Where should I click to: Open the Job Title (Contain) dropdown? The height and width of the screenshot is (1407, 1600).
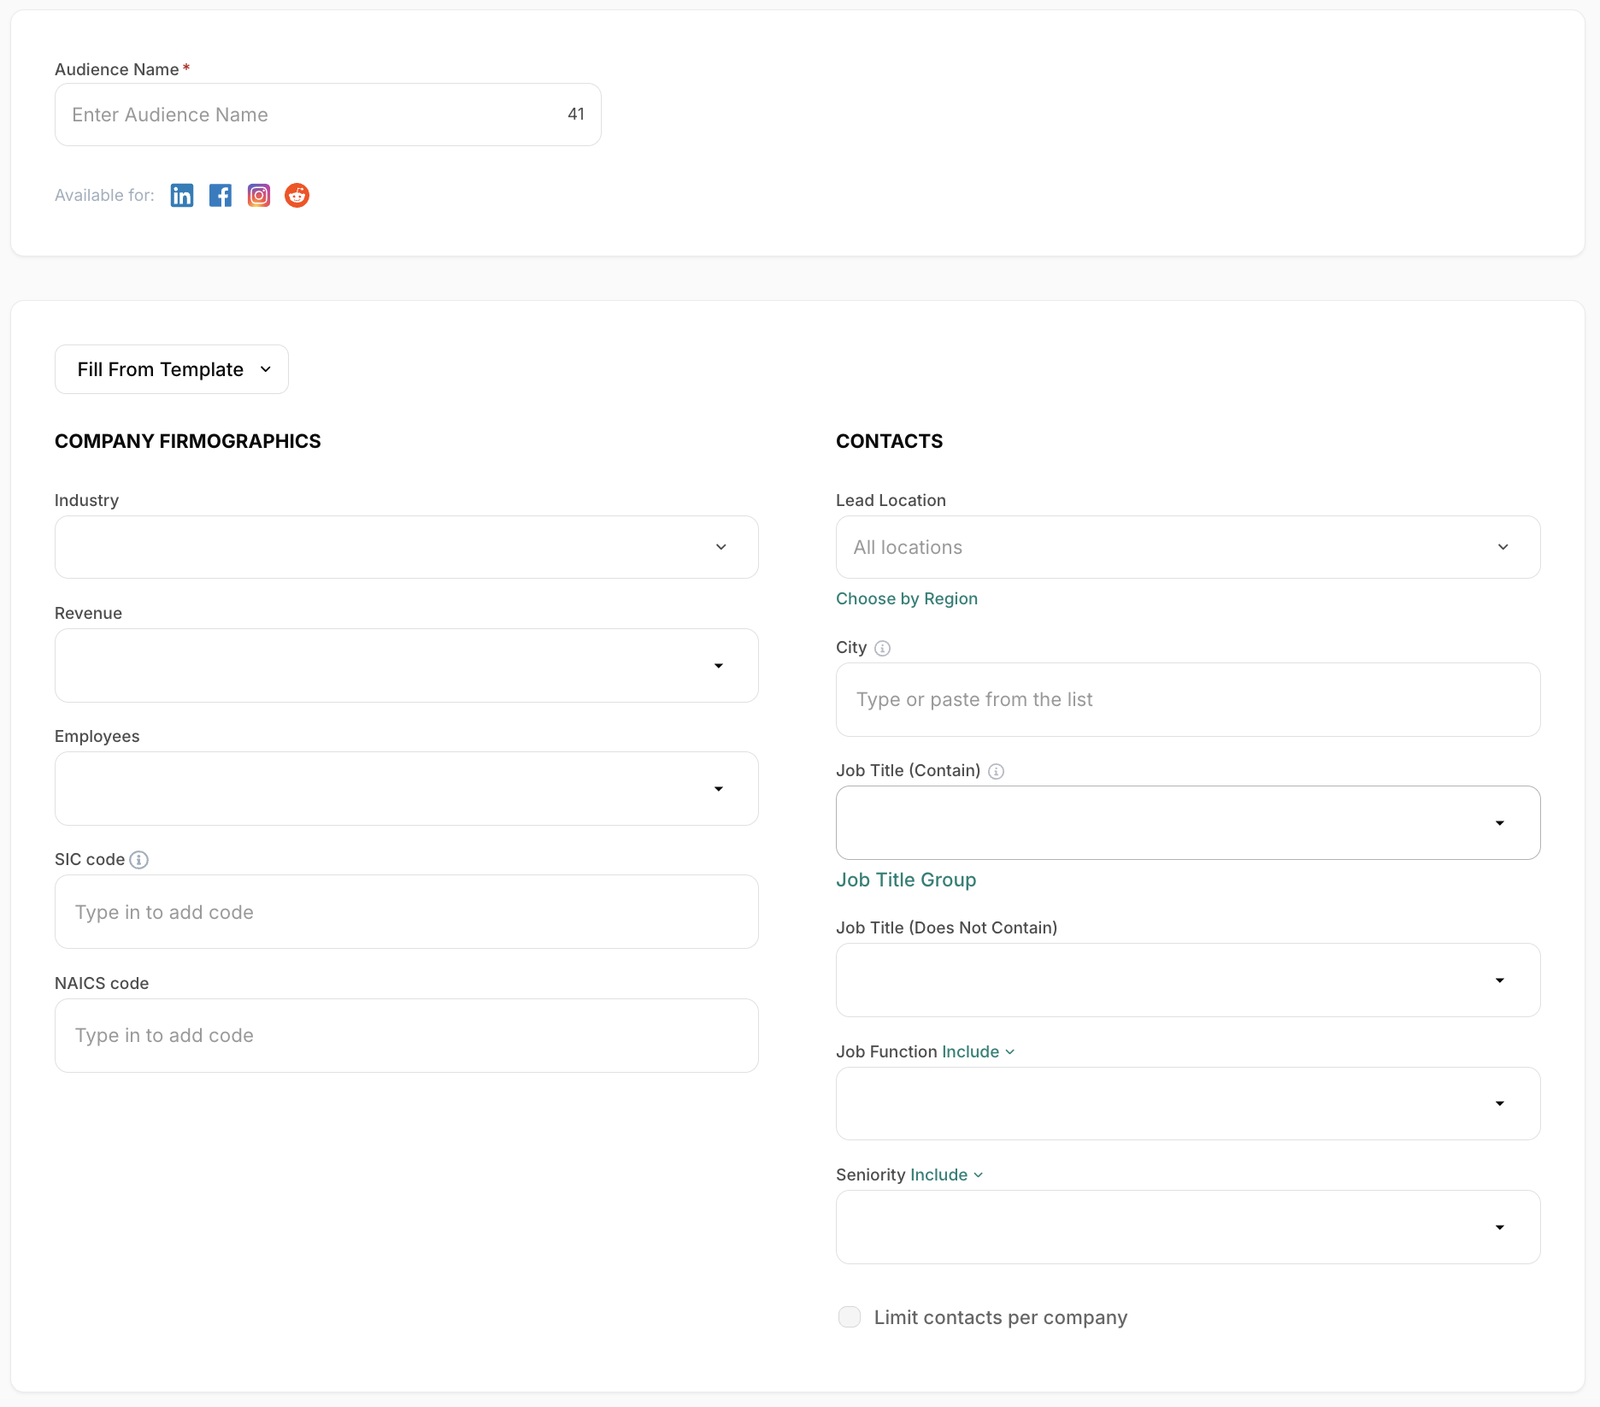(x=1188, y=823)
